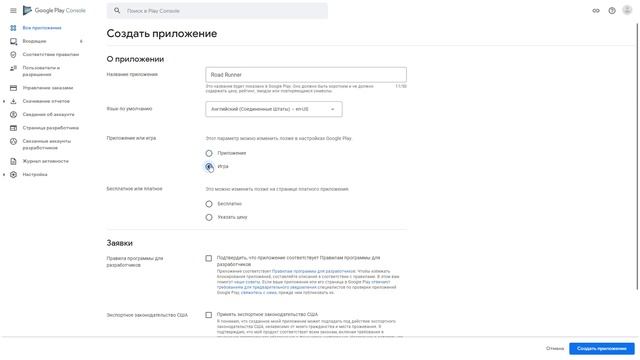
Task: Click the All apps (Все приложения) grid icon
Action: 13,28
